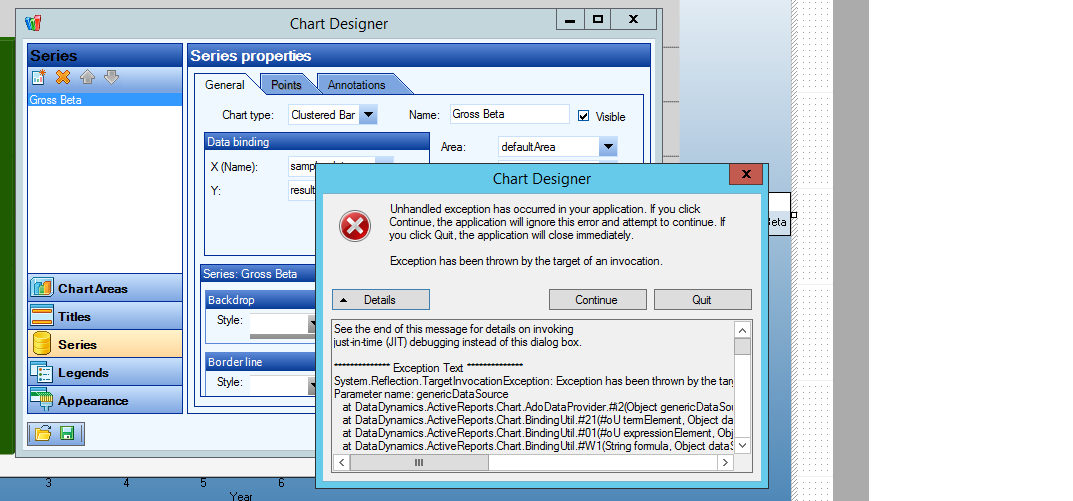Click the horizontal scroll left arrow
Image resolution: width=1073 pixels, height=501 pixels.
341,463
